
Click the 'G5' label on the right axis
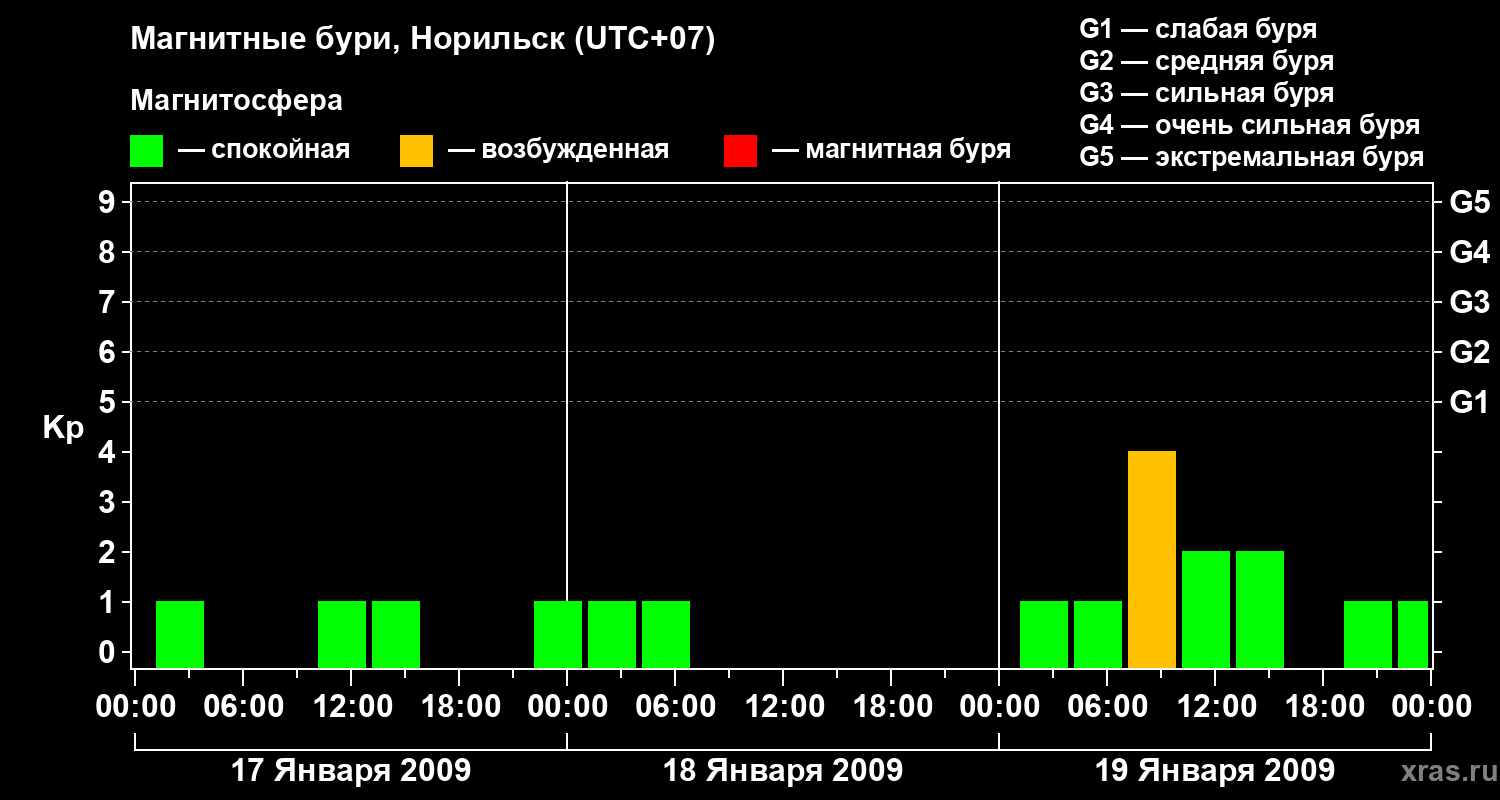1469,203
